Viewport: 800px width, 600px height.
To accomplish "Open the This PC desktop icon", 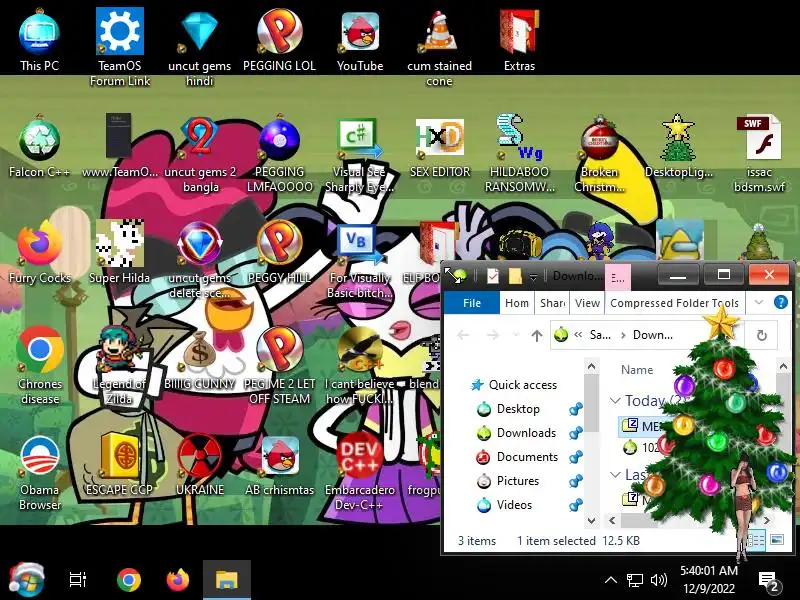I will [39, 41].
